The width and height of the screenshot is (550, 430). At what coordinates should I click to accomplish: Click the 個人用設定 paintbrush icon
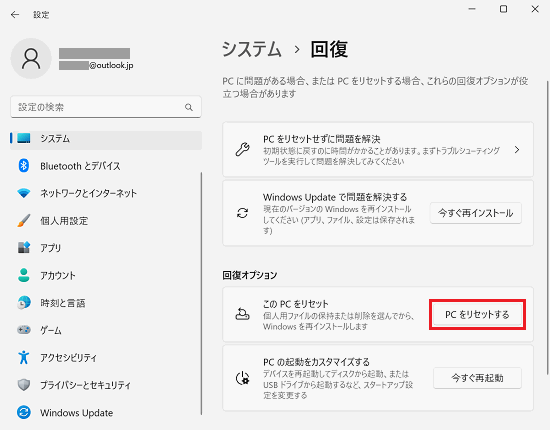coord(24,221)
